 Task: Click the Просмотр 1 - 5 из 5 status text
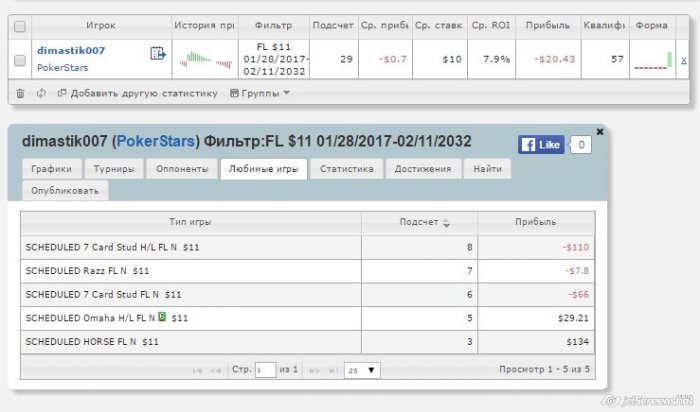[544, 370]
